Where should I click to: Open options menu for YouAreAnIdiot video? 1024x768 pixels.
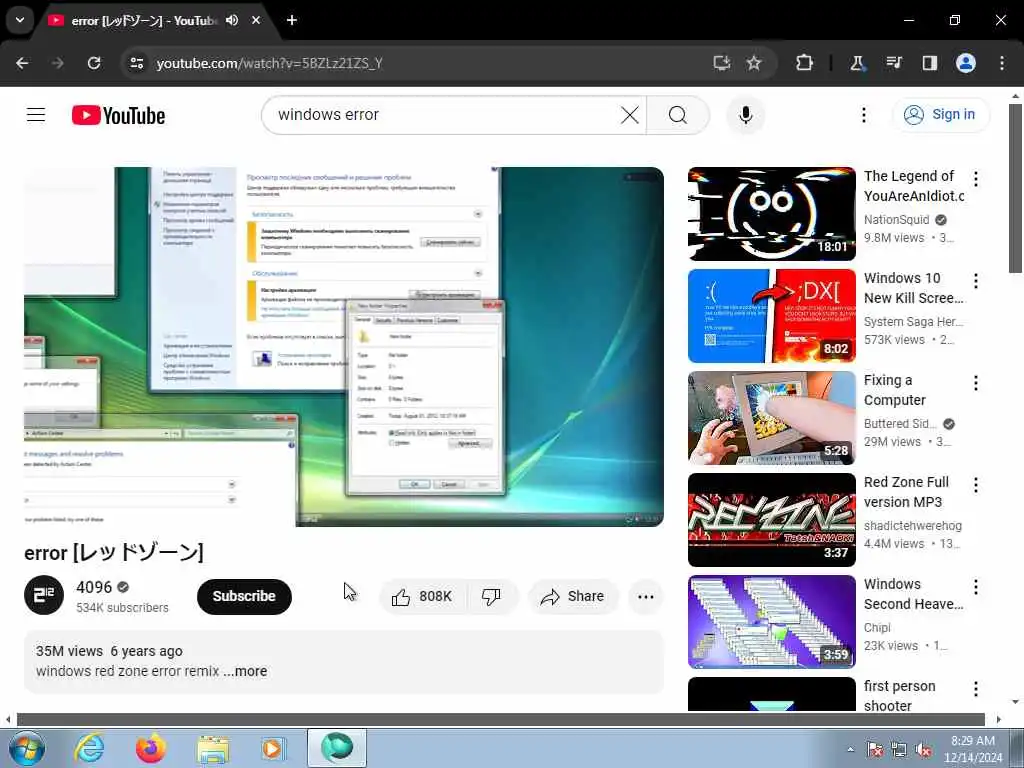(976, 179)
